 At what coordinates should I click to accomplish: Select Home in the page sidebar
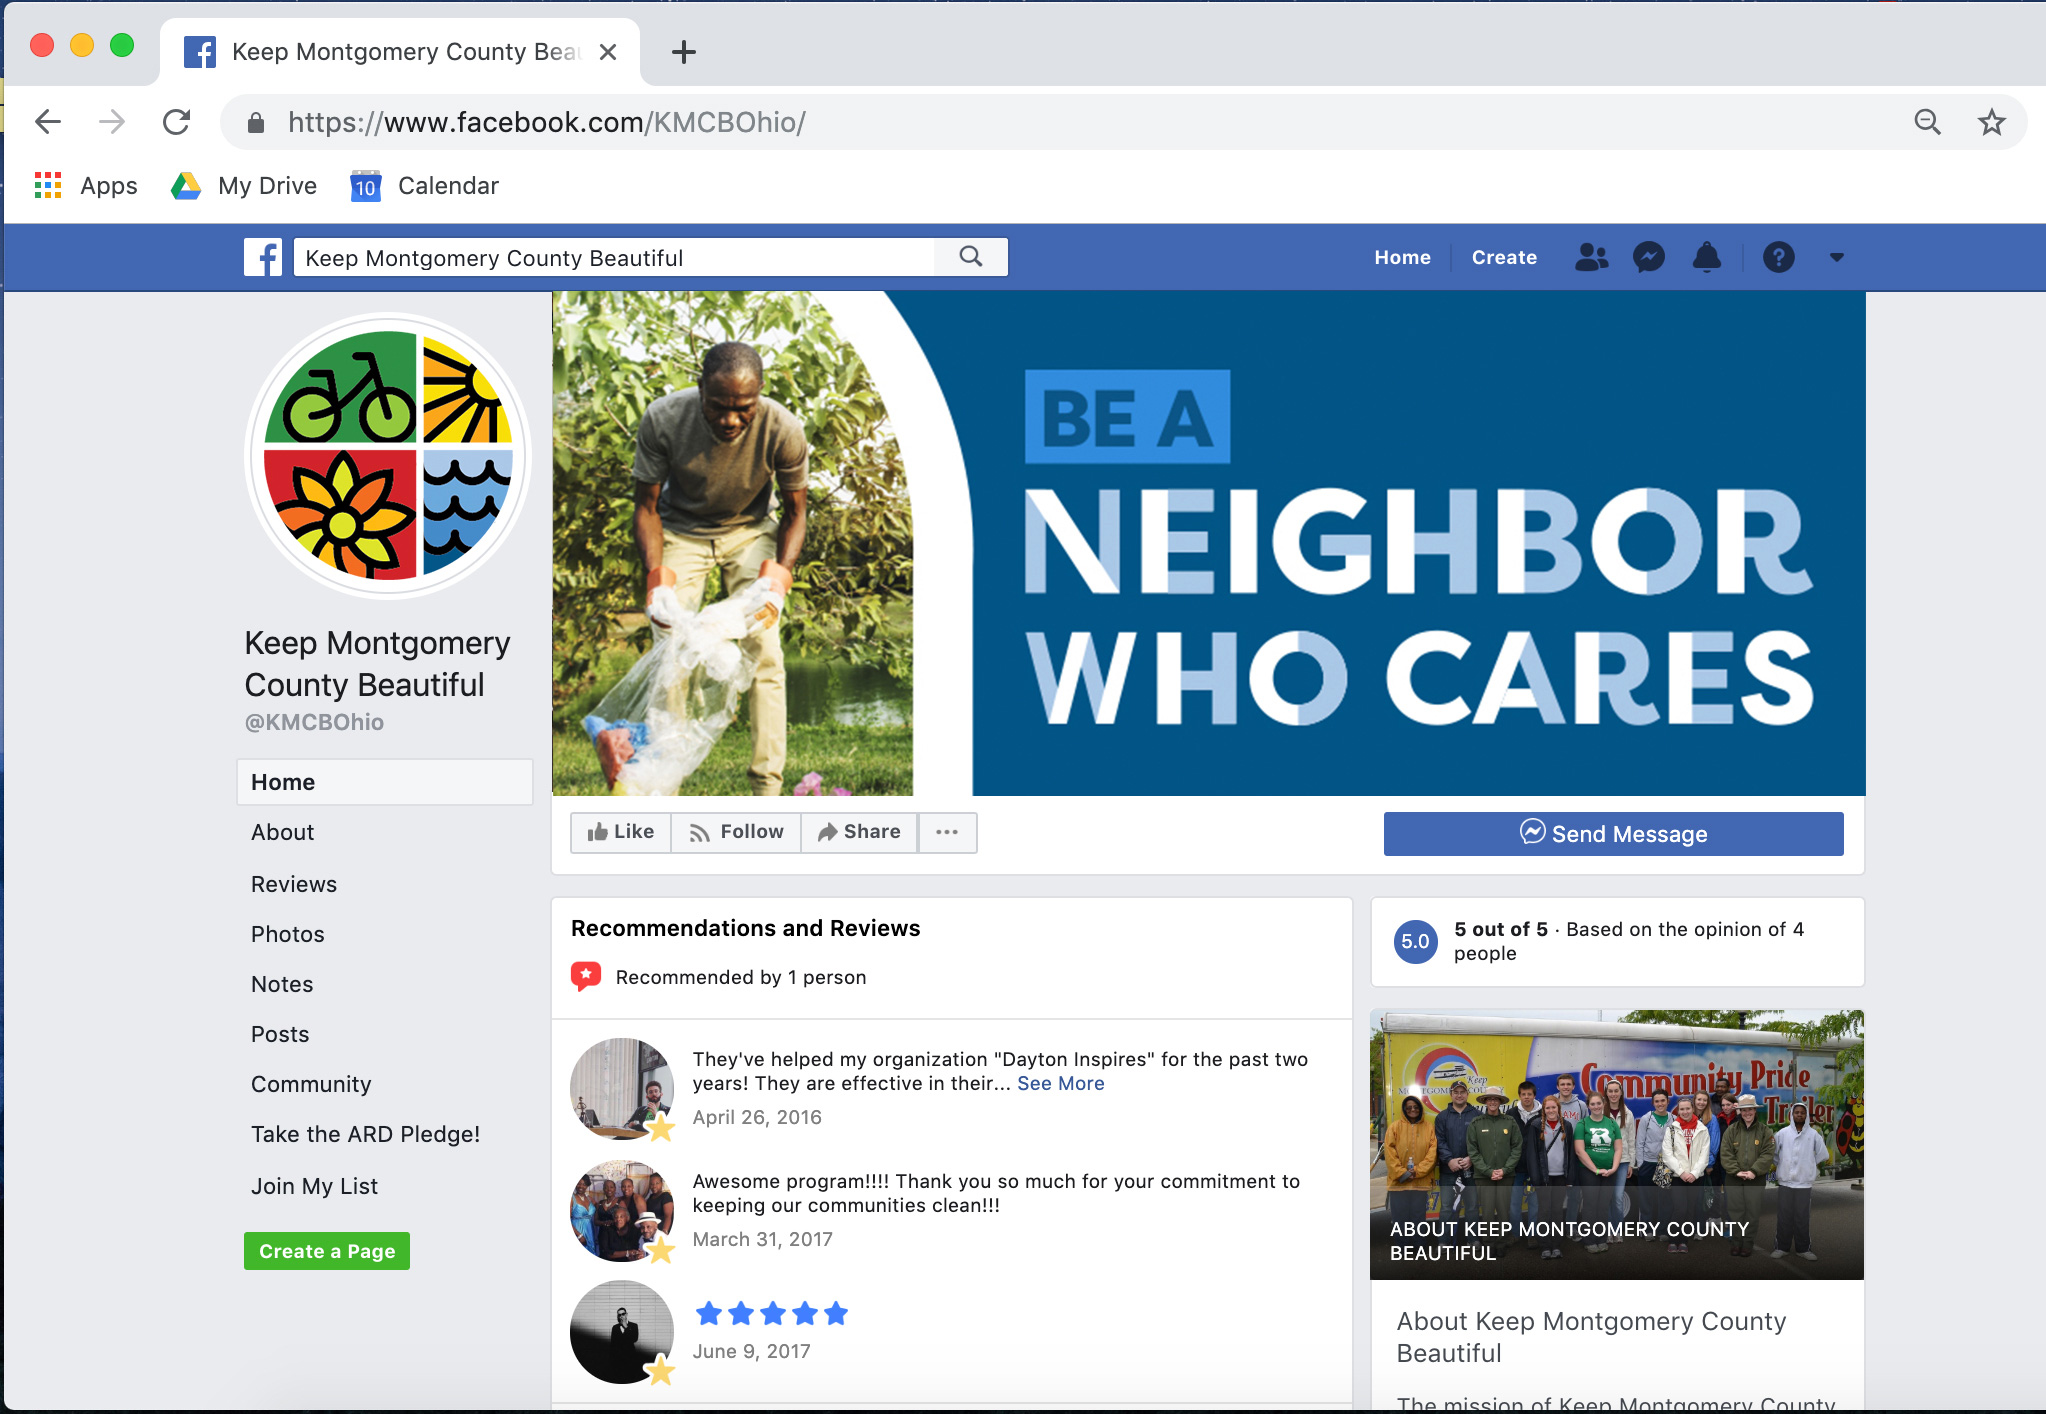(385, 782)
